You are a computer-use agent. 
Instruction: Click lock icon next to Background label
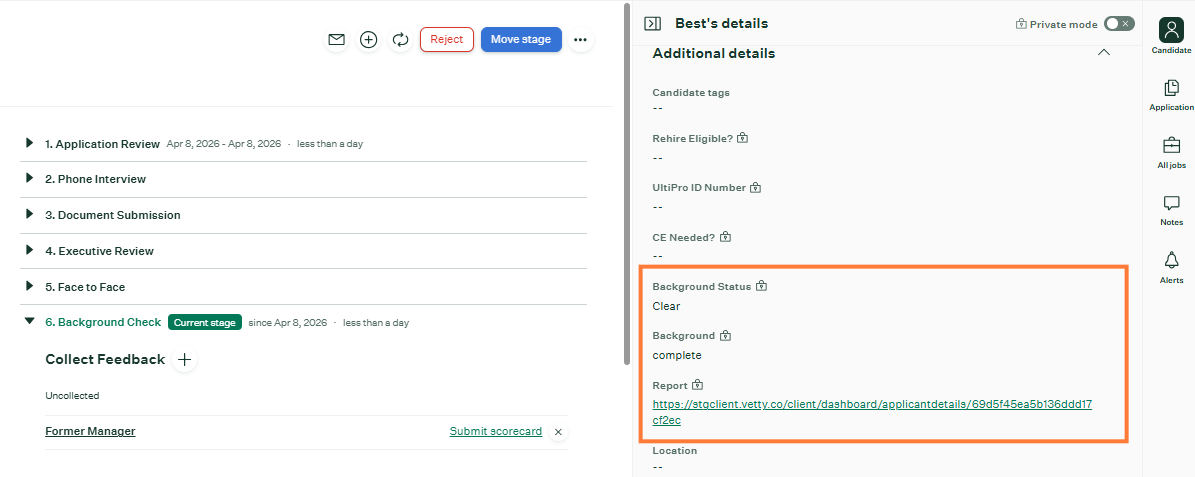[726, 335]
